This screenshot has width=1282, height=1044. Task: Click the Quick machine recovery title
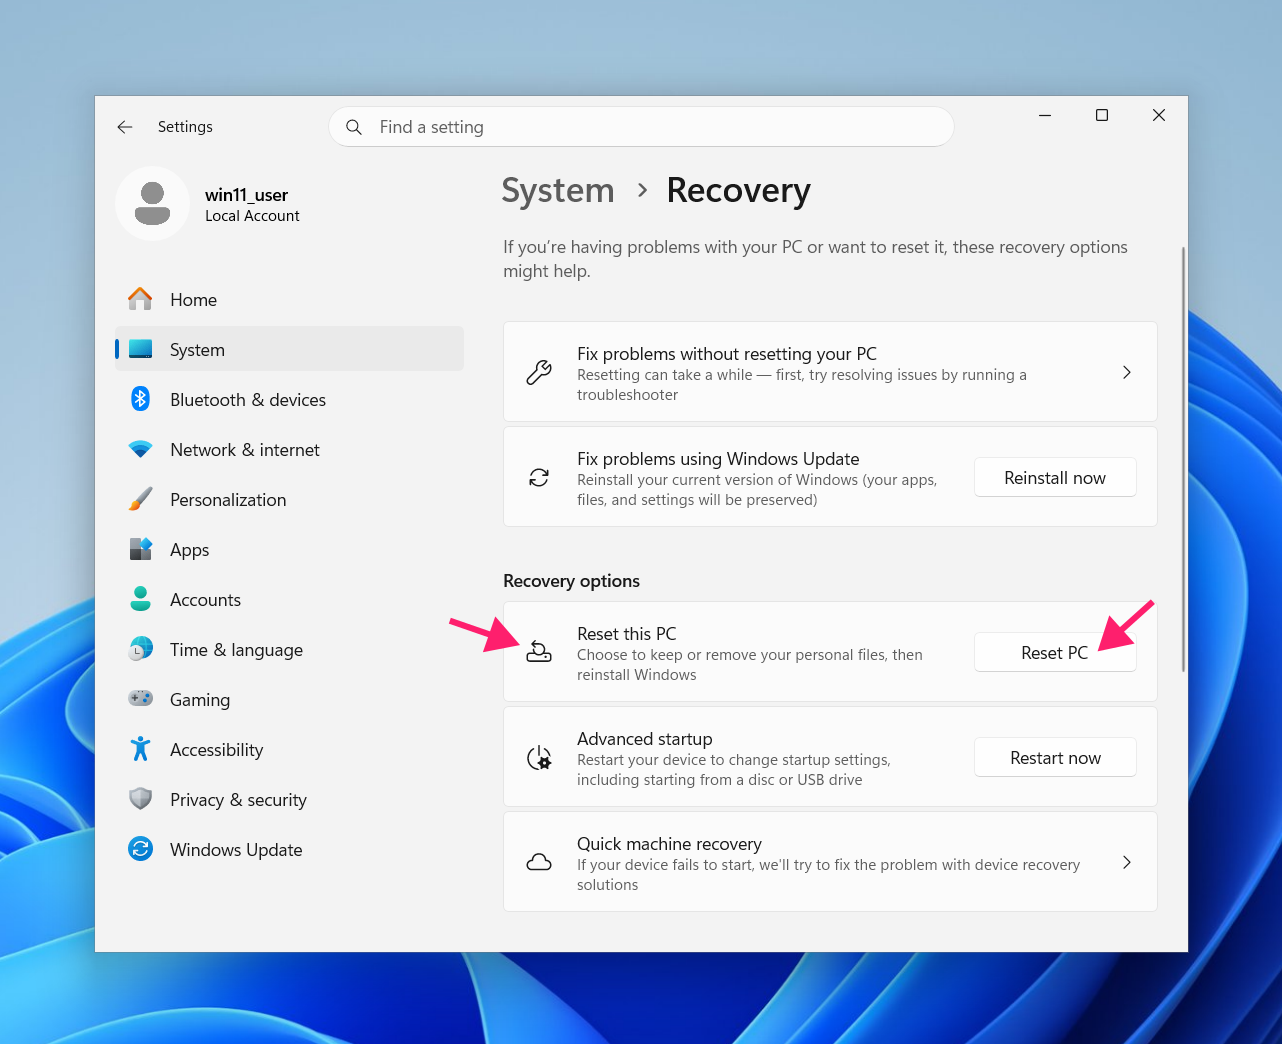click(x=669, y=844)
